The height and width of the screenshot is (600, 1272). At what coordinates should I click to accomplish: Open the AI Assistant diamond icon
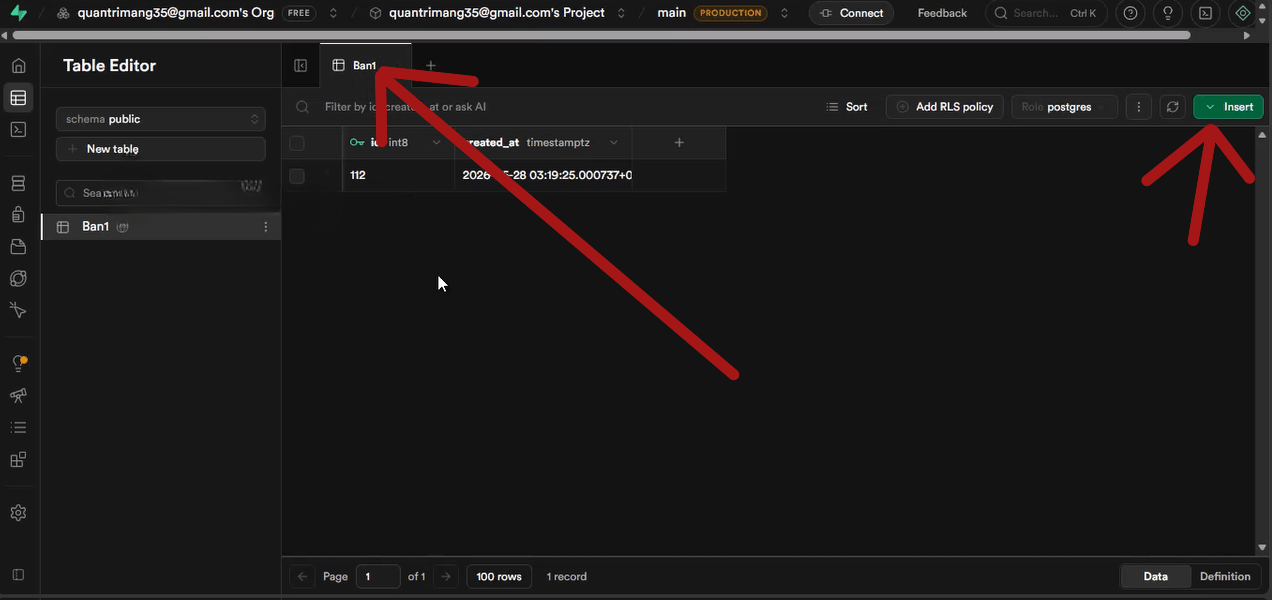point(1243,13)
